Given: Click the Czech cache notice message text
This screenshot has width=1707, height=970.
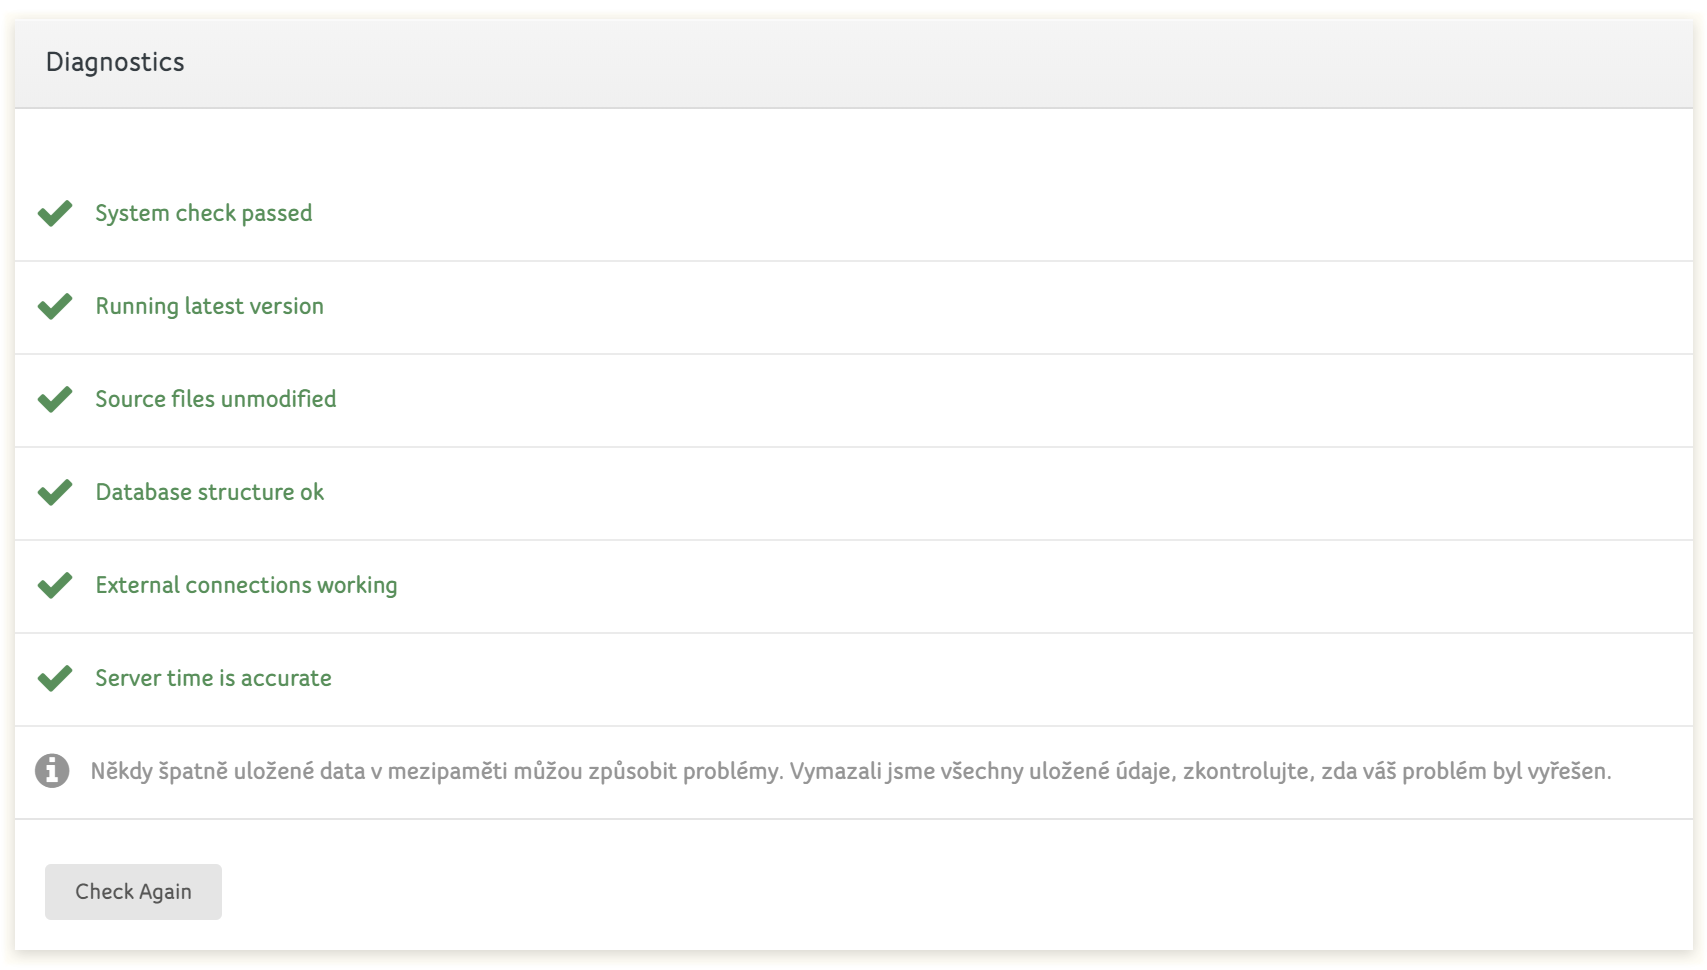Looking at the screenshot, I should pyautogui.click(x=851, y=771).
